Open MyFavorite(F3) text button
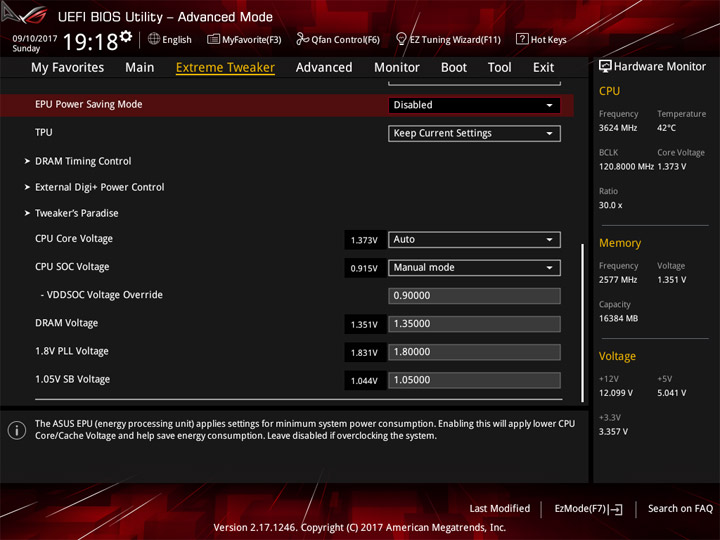The width and height of the screenshot is (720, 540). pyautogui.click(x=252, y=40)
